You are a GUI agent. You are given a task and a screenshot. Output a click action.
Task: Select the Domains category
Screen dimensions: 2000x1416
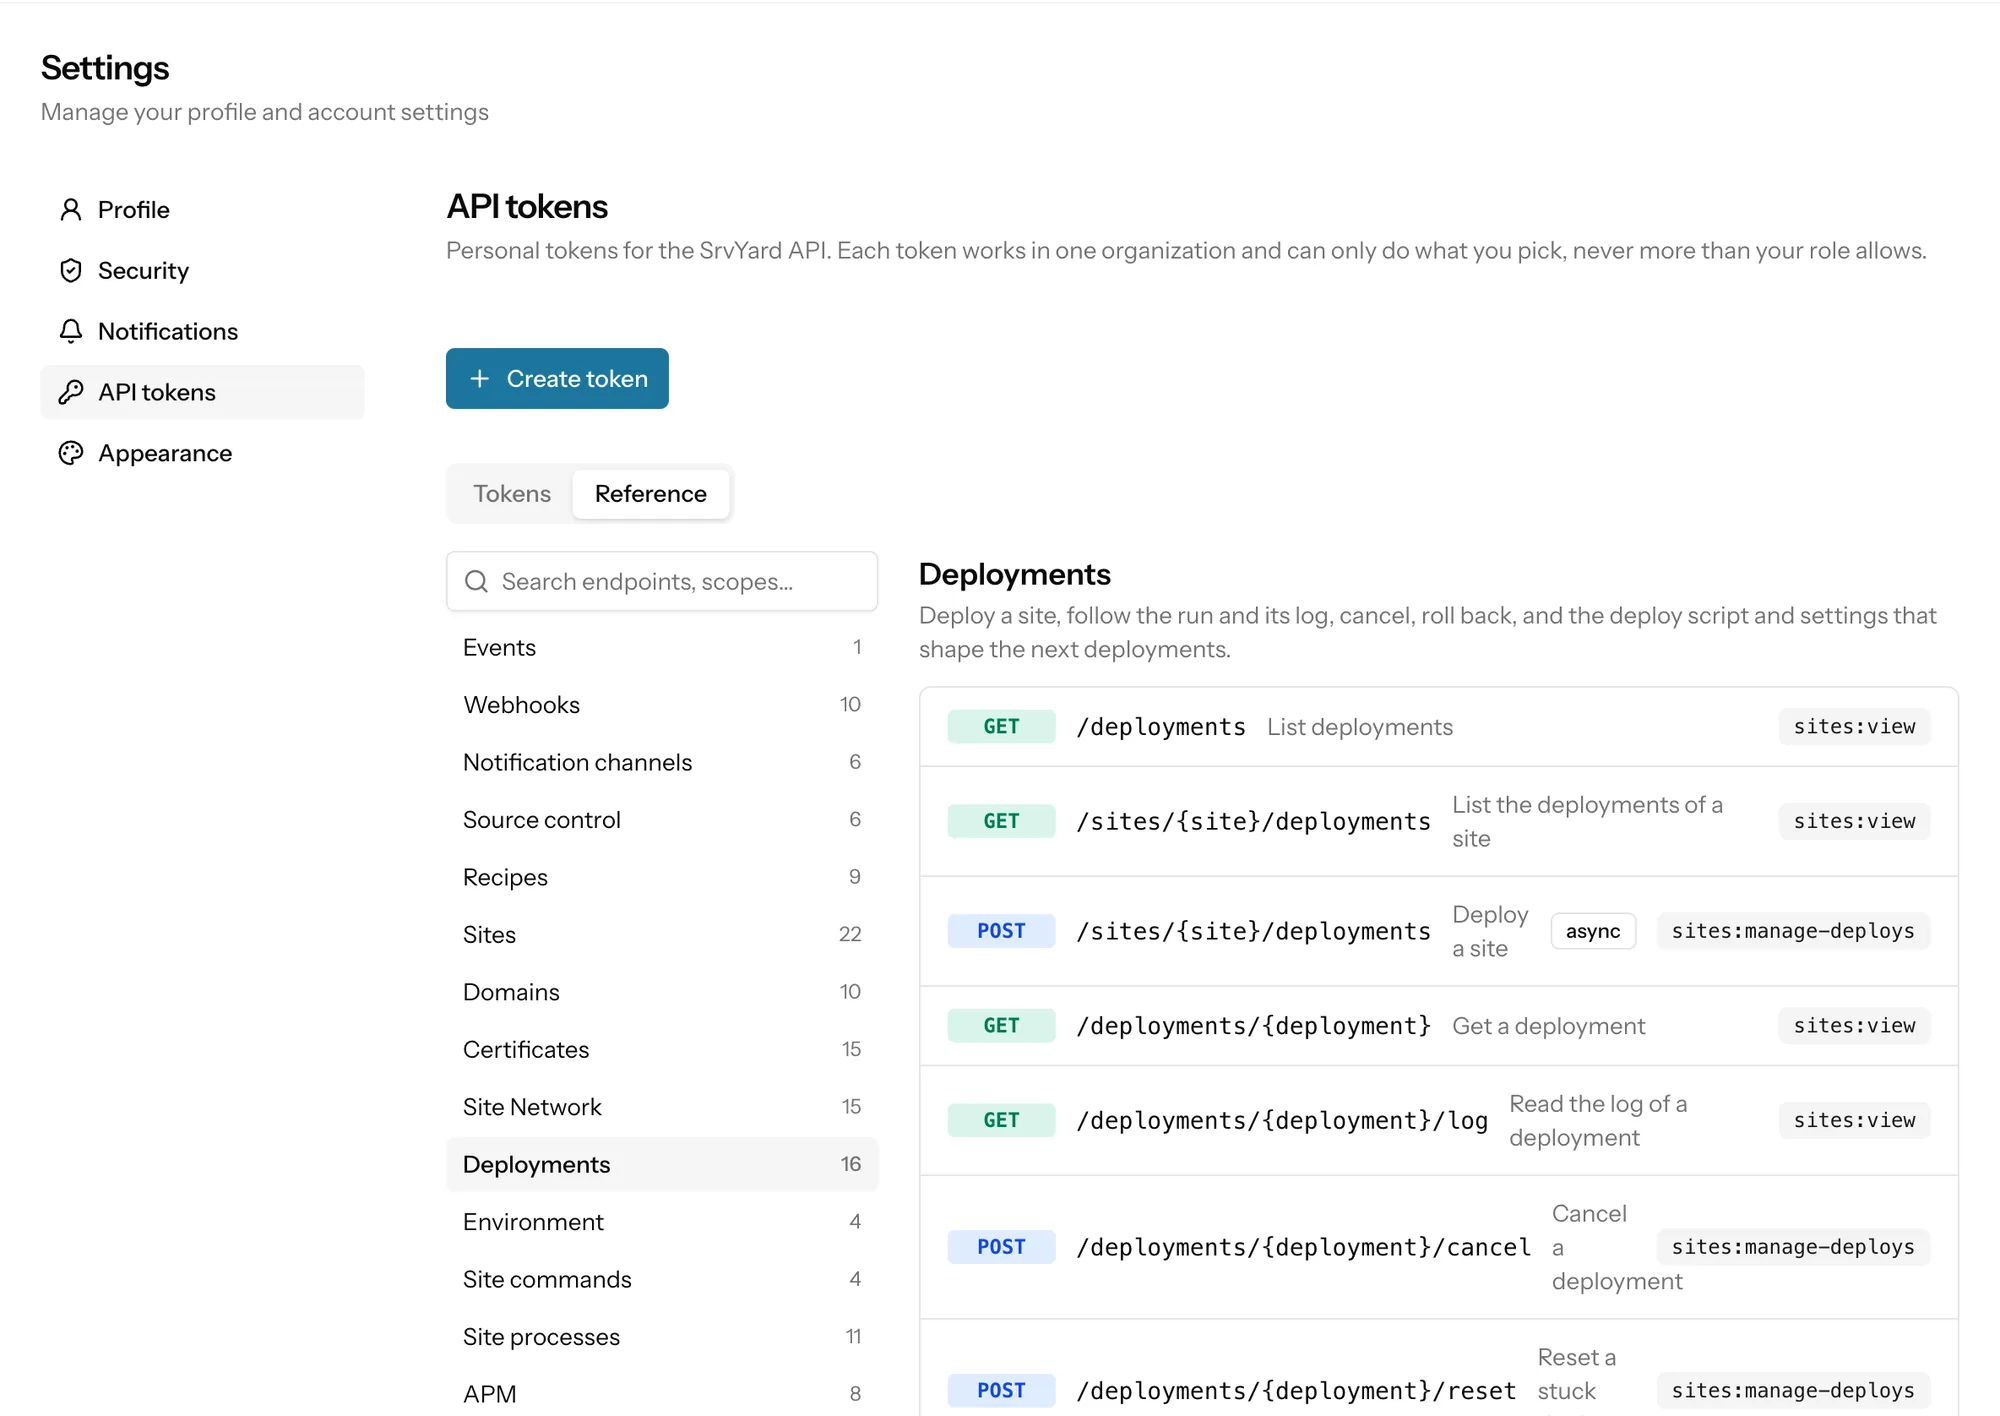(x=662, y=993)
